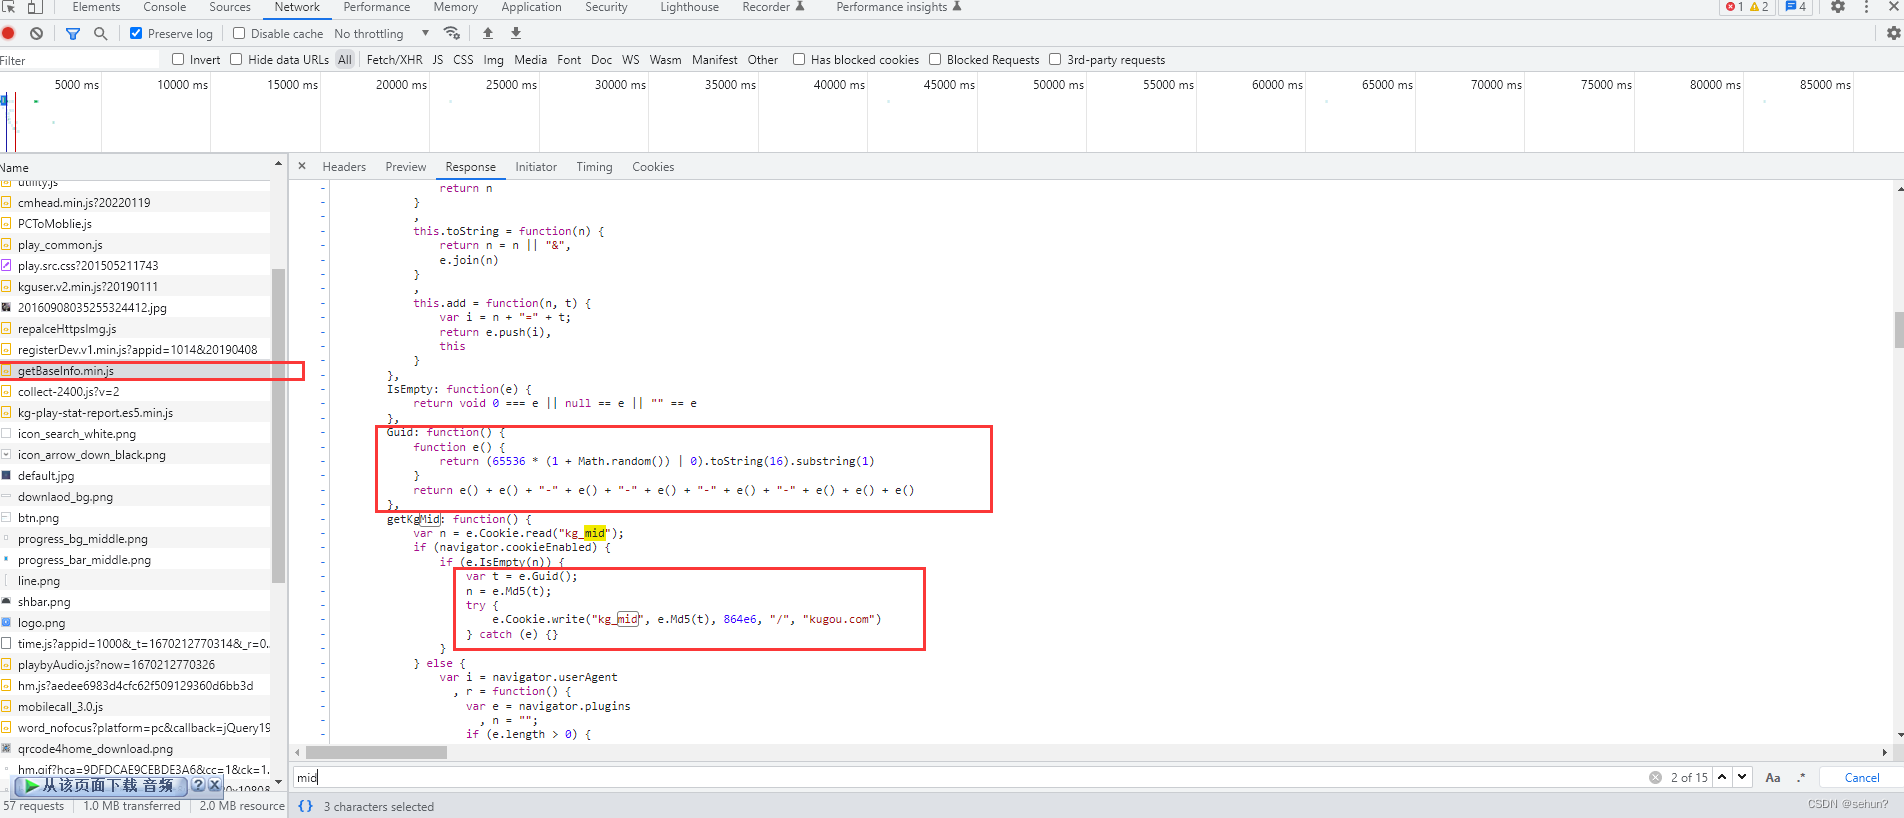Clear the network log
This screenshot has width=1904, height=818.
click(x=36, y=33)
